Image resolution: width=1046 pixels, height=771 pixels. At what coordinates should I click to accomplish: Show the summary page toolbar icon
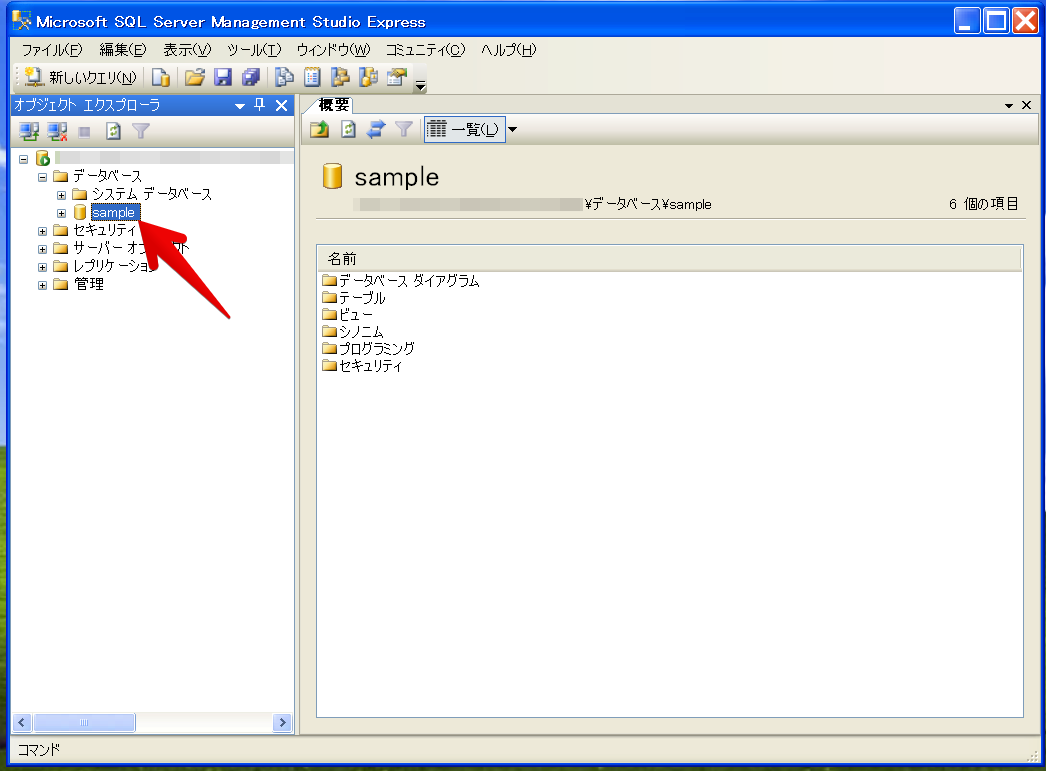click(x=312, y=77)
